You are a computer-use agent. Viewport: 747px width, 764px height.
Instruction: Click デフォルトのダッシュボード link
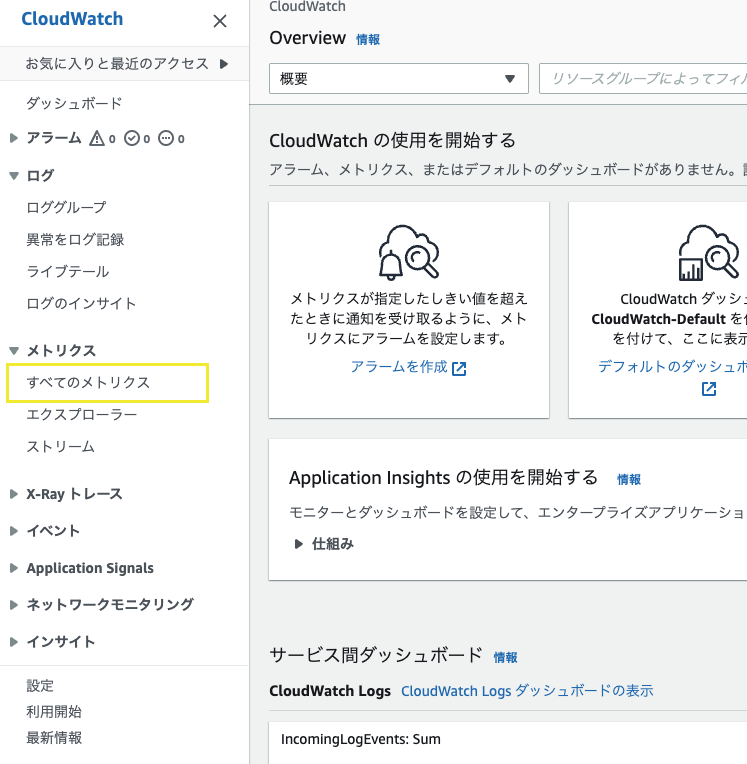[672, 366]
